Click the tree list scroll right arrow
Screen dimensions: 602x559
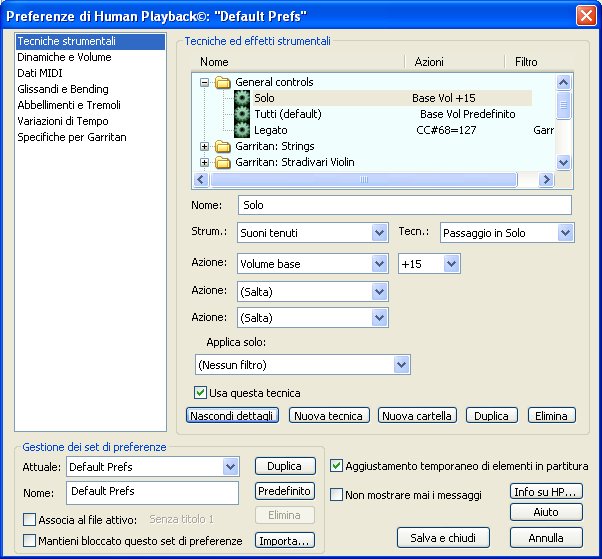[x=546, y=179]
